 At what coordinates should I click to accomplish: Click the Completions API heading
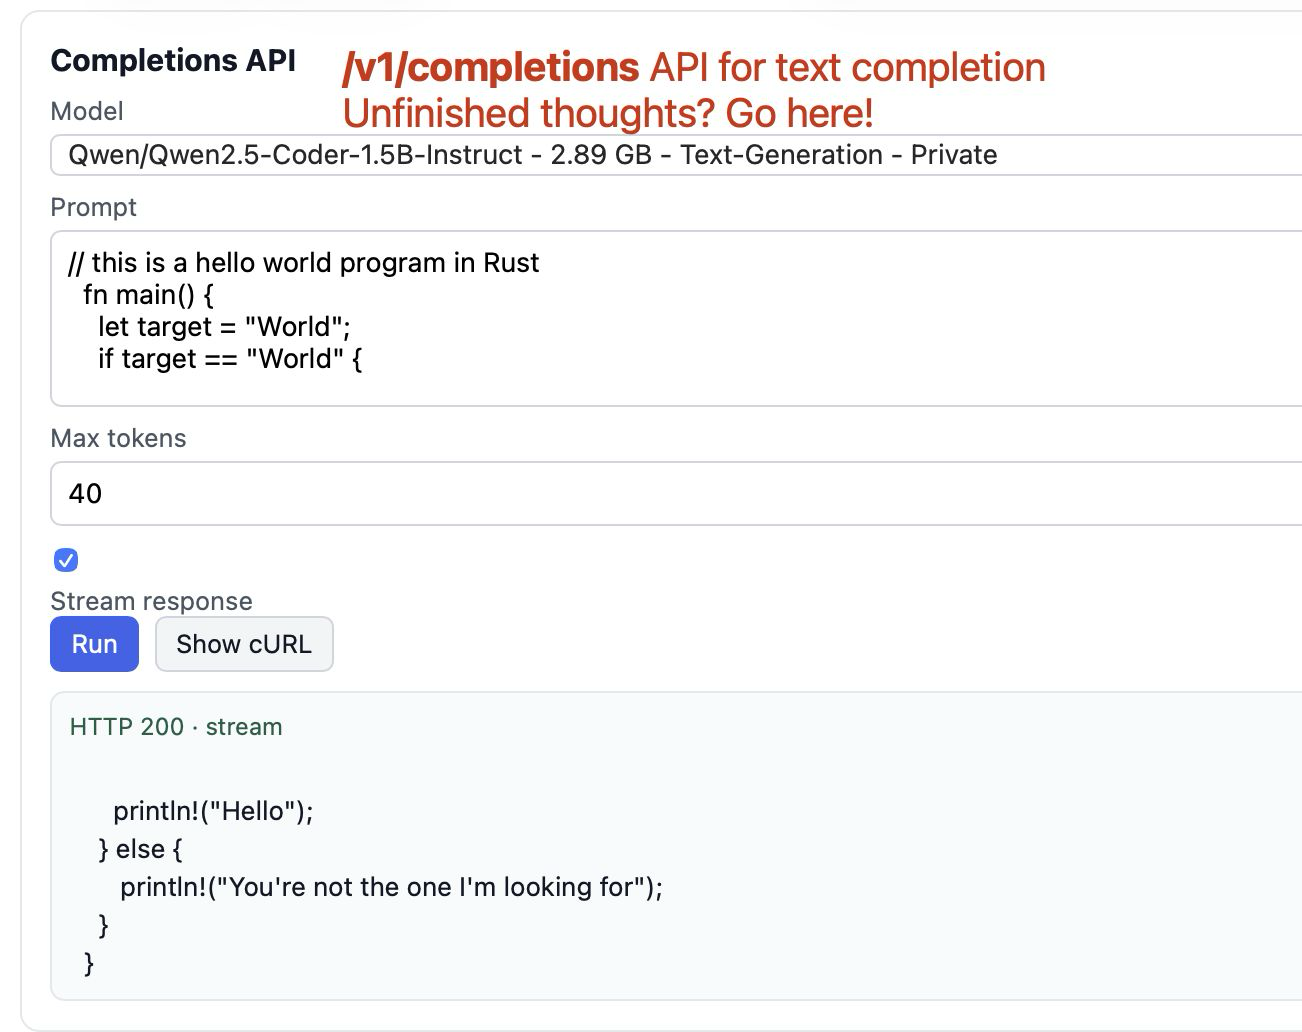pyautogui.click(x=173, y=60)
